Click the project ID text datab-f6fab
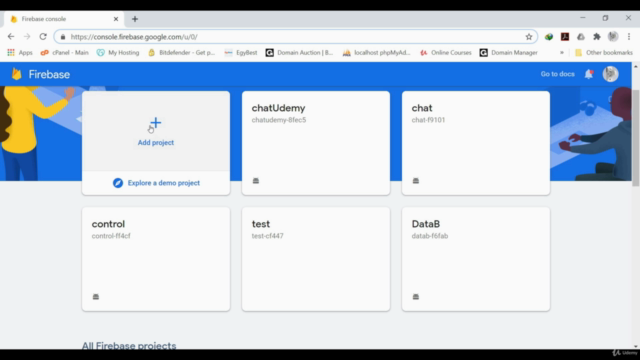Viewport: 640px width, 360px height. [430, 236]
